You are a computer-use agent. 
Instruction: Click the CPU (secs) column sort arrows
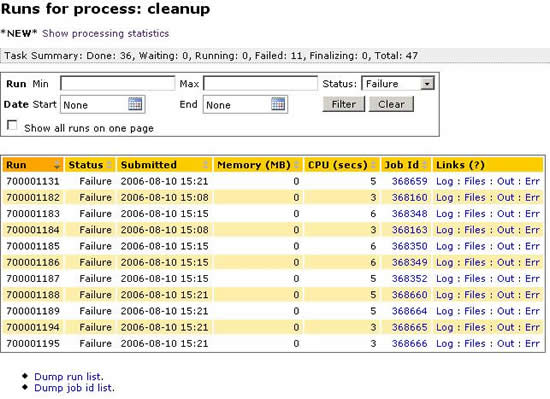tap(373, 165)
